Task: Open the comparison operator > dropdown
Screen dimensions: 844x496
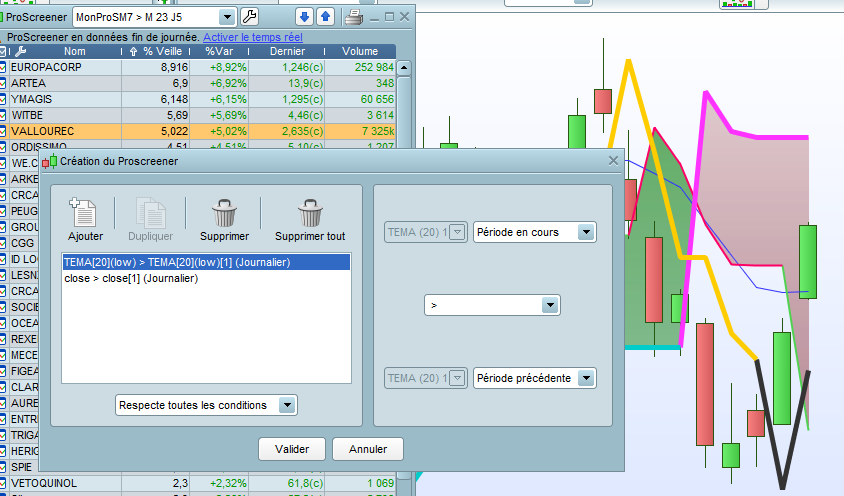Action: [x=550, y=305]
